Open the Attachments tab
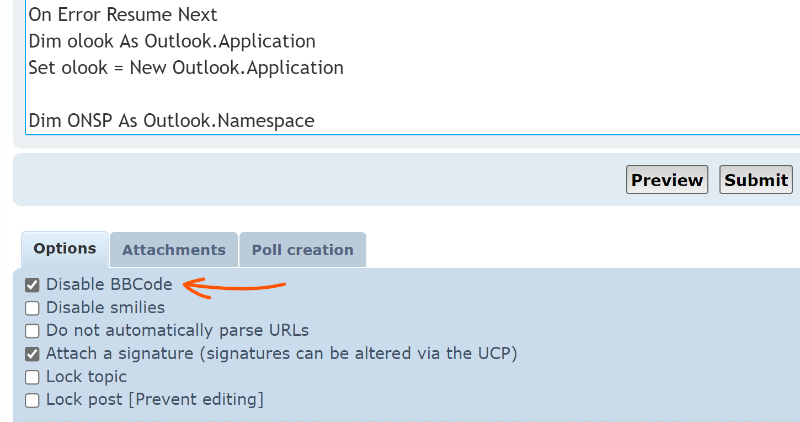This screenshot has width=800, height=422. coord(174,250)
